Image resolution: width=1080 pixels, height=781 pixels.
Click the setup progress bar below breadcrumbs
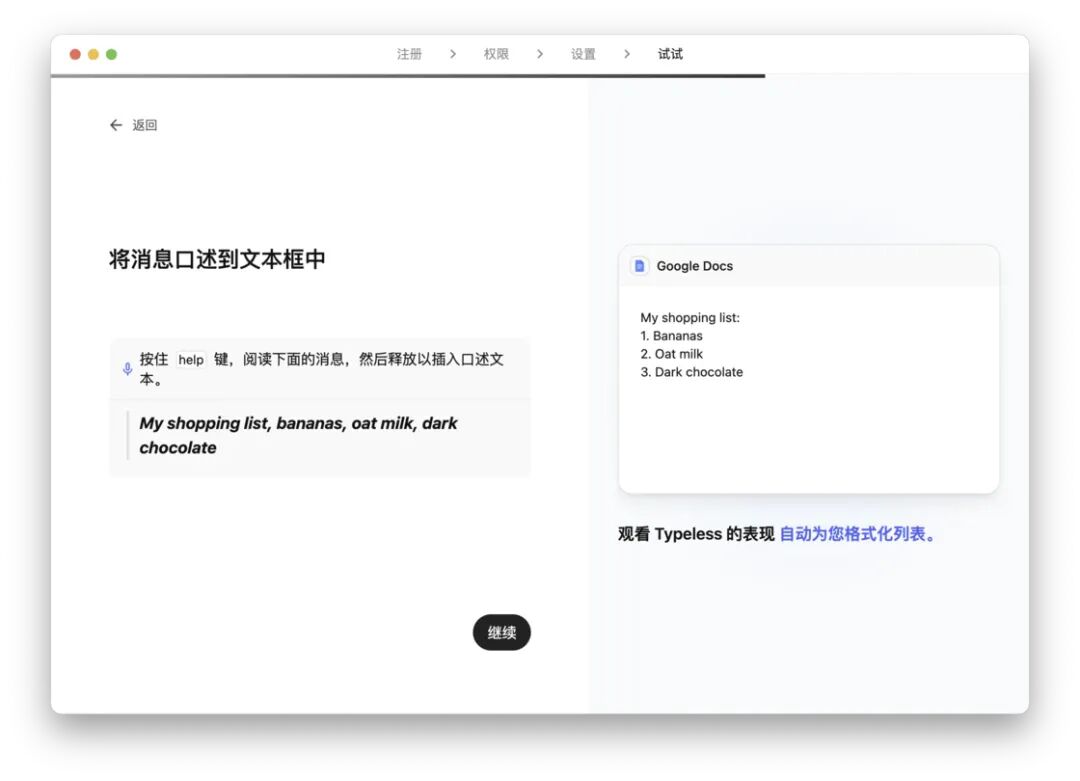point(408,76)
